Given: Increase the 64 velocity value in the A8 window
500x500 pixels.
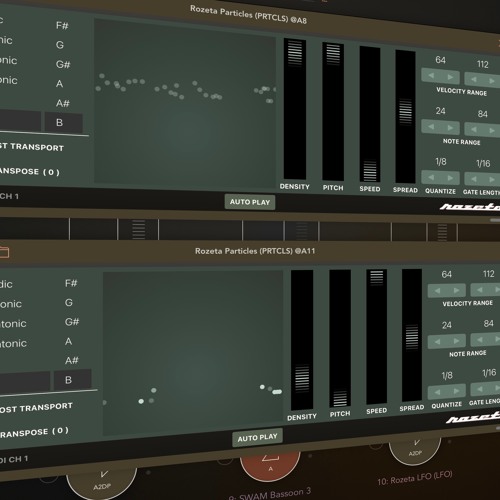Looking at the screenshot, I should pos(450,77).
